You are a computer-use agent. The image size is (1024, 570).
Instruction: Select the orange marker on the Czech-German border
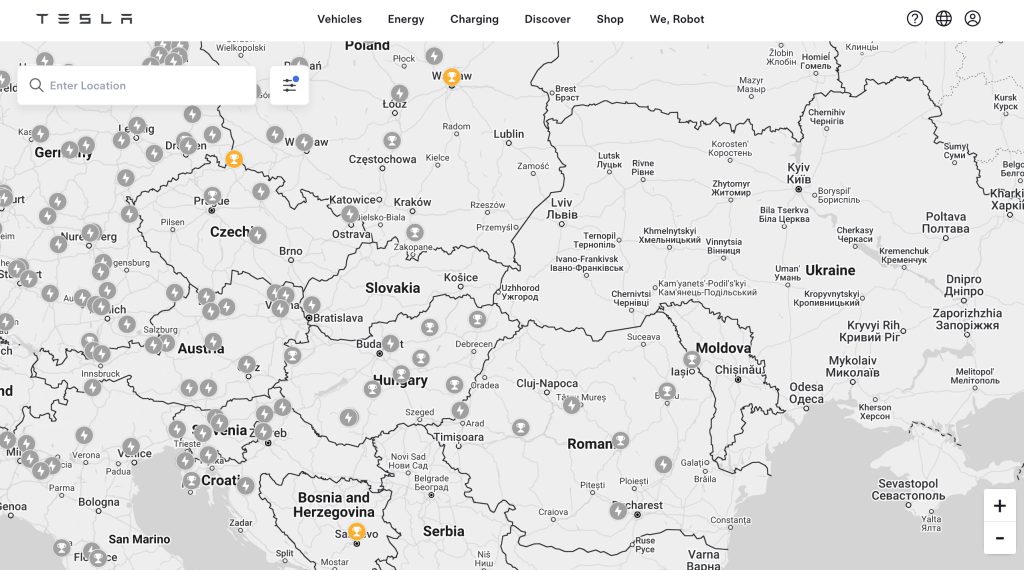pos(234,159)
